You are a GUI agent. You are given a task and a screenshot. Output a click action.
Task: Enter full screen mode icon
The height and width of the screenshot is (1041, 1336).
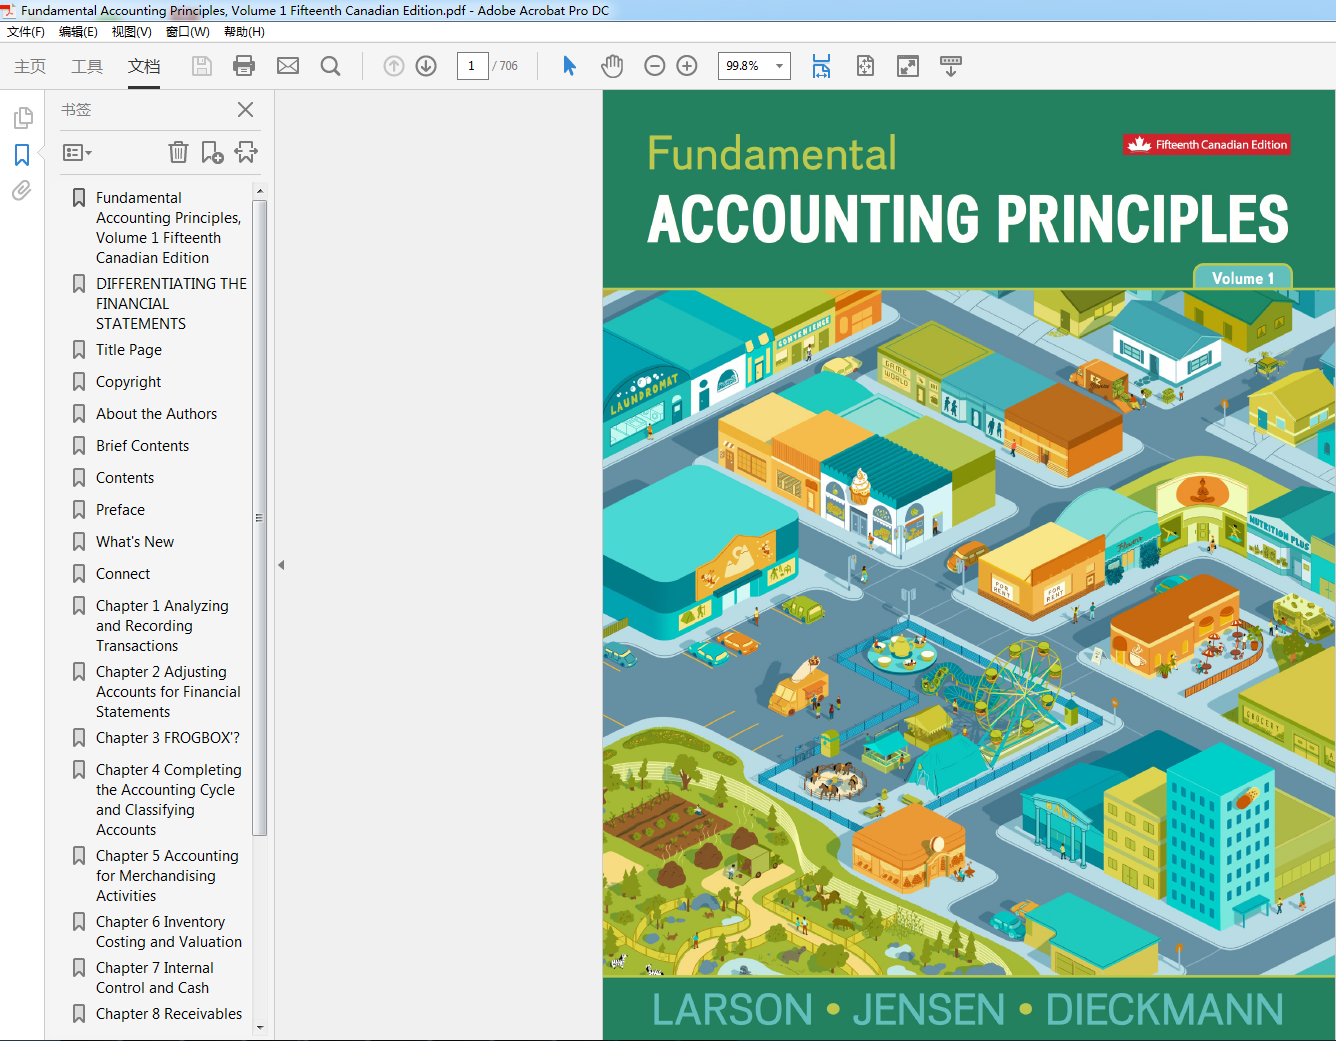(908, 66)
